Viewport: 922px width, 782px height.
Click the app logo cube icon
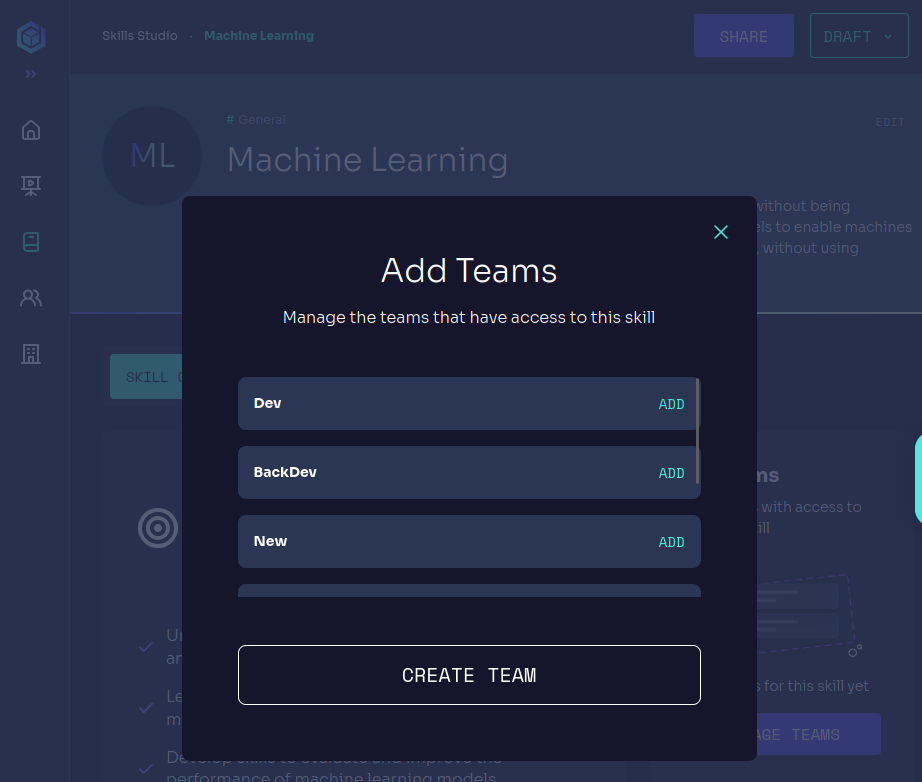[x=31, y=38]
